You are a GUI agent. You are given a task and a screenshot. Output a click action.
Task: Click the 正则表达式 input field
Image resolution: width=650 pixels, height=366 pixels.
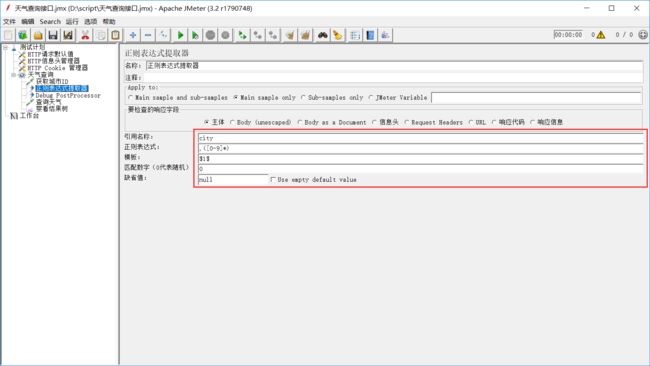420,148
